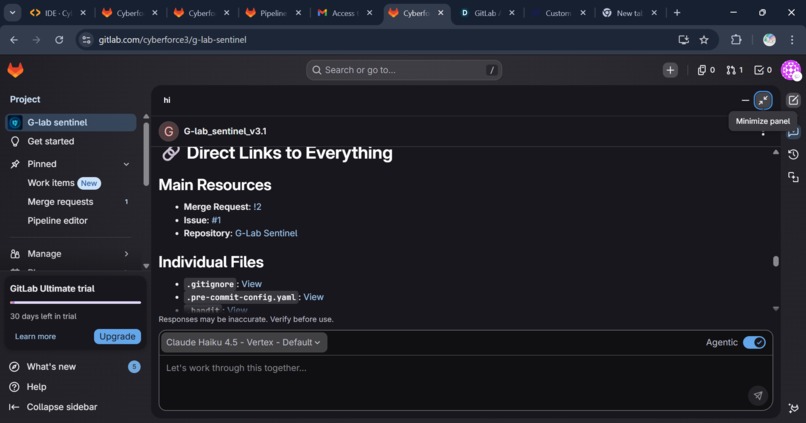Open Pipeline editor in sidebar
The image size is (806, 423).
(x=71, y=220)
